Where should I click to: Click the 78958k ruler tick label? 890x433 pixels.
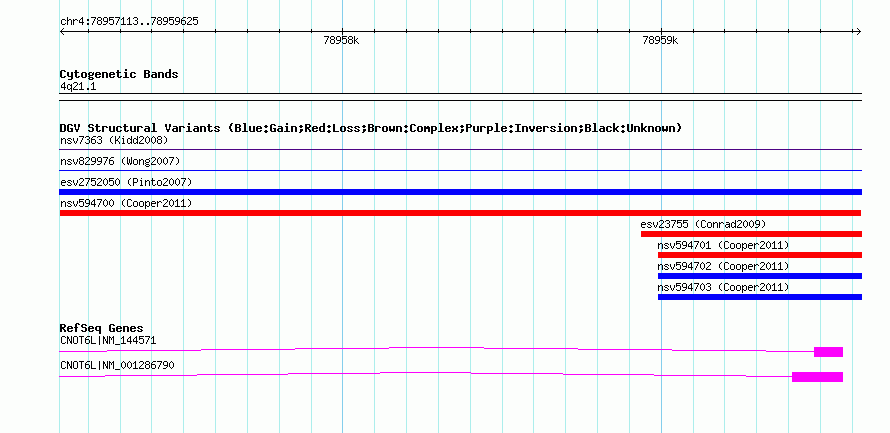(341, 40)
